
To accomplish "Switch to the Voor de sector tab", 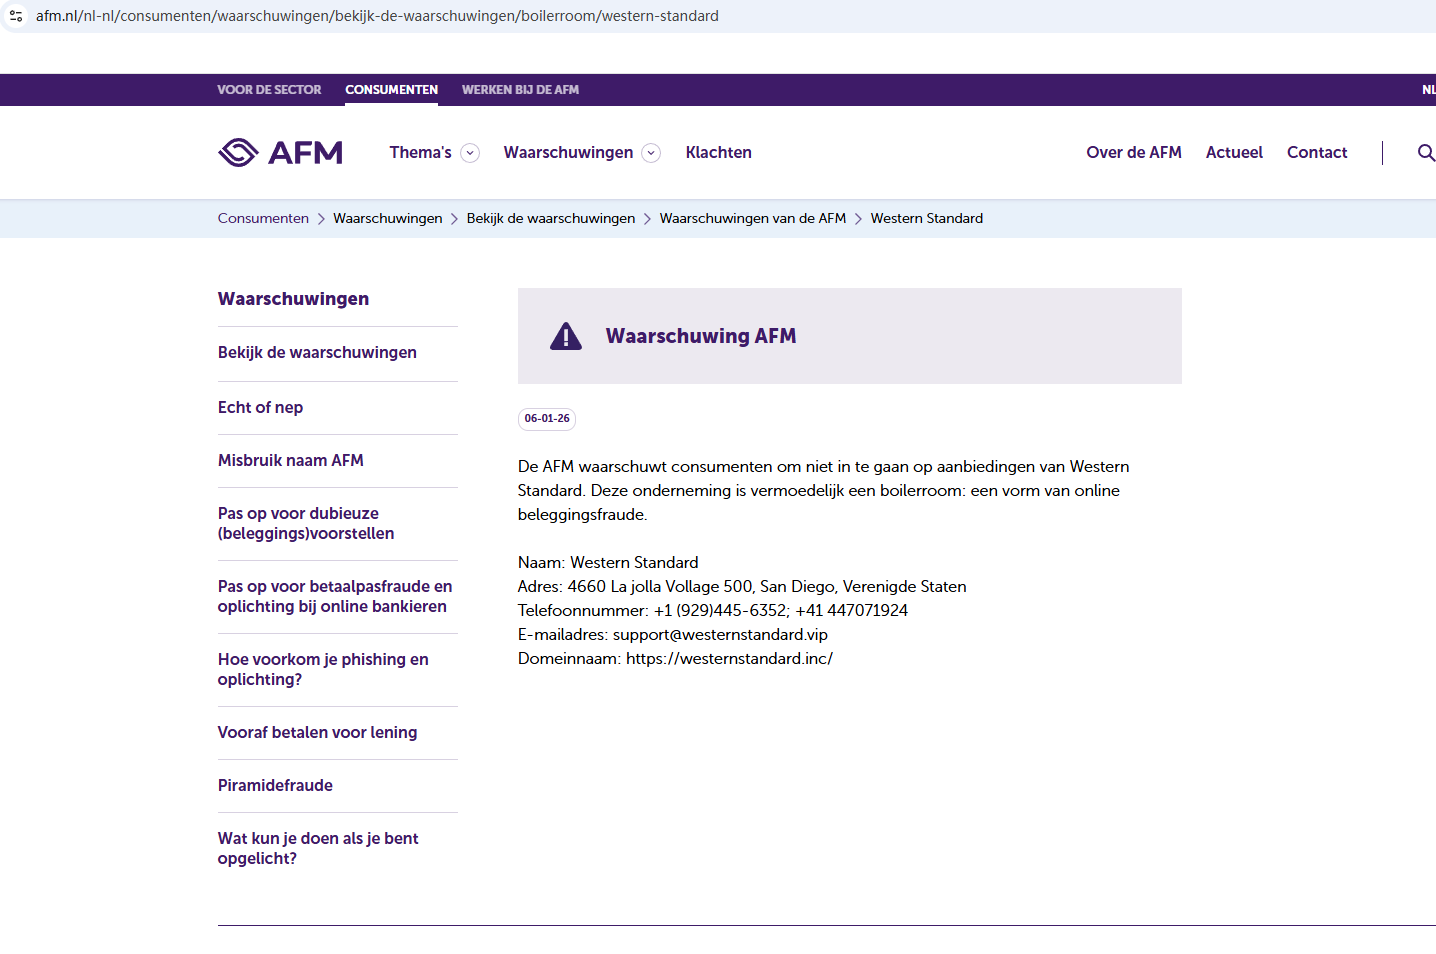I will tap(269, 90).
